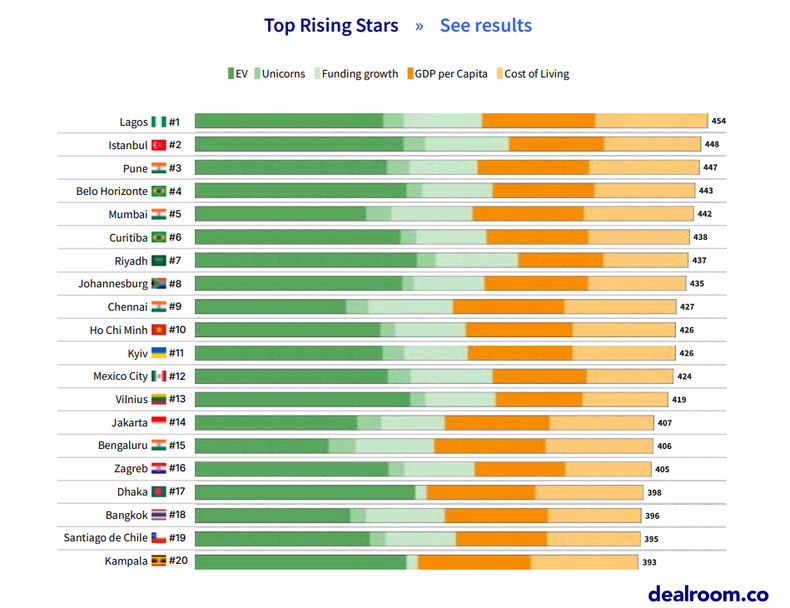Open the See results link

486,25
